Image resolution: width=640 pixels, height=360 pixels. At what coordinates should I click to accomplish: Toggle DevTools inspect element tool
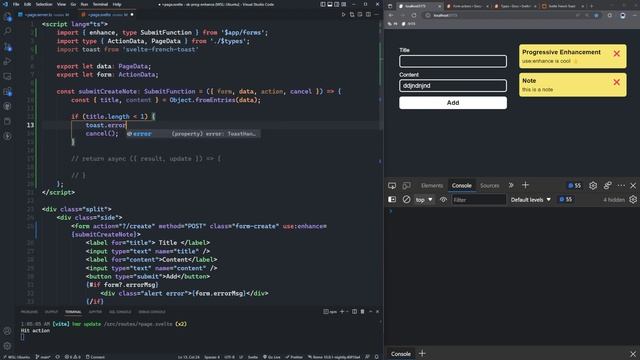[392, 186]
